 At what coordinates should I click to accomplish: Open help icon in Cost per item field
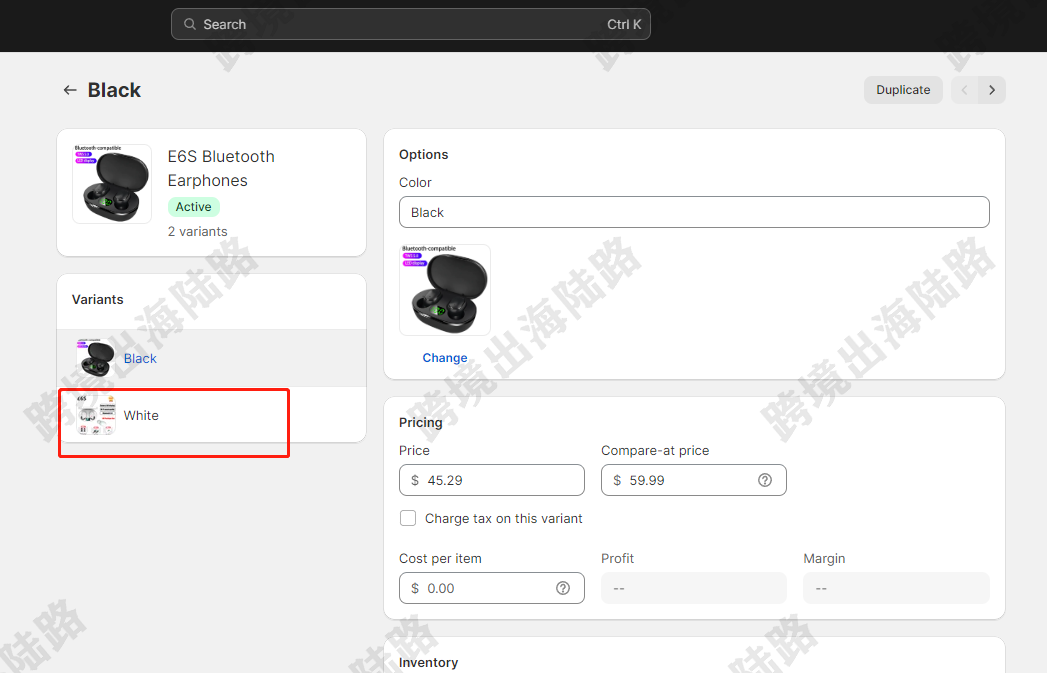click(x=563, y=588)
